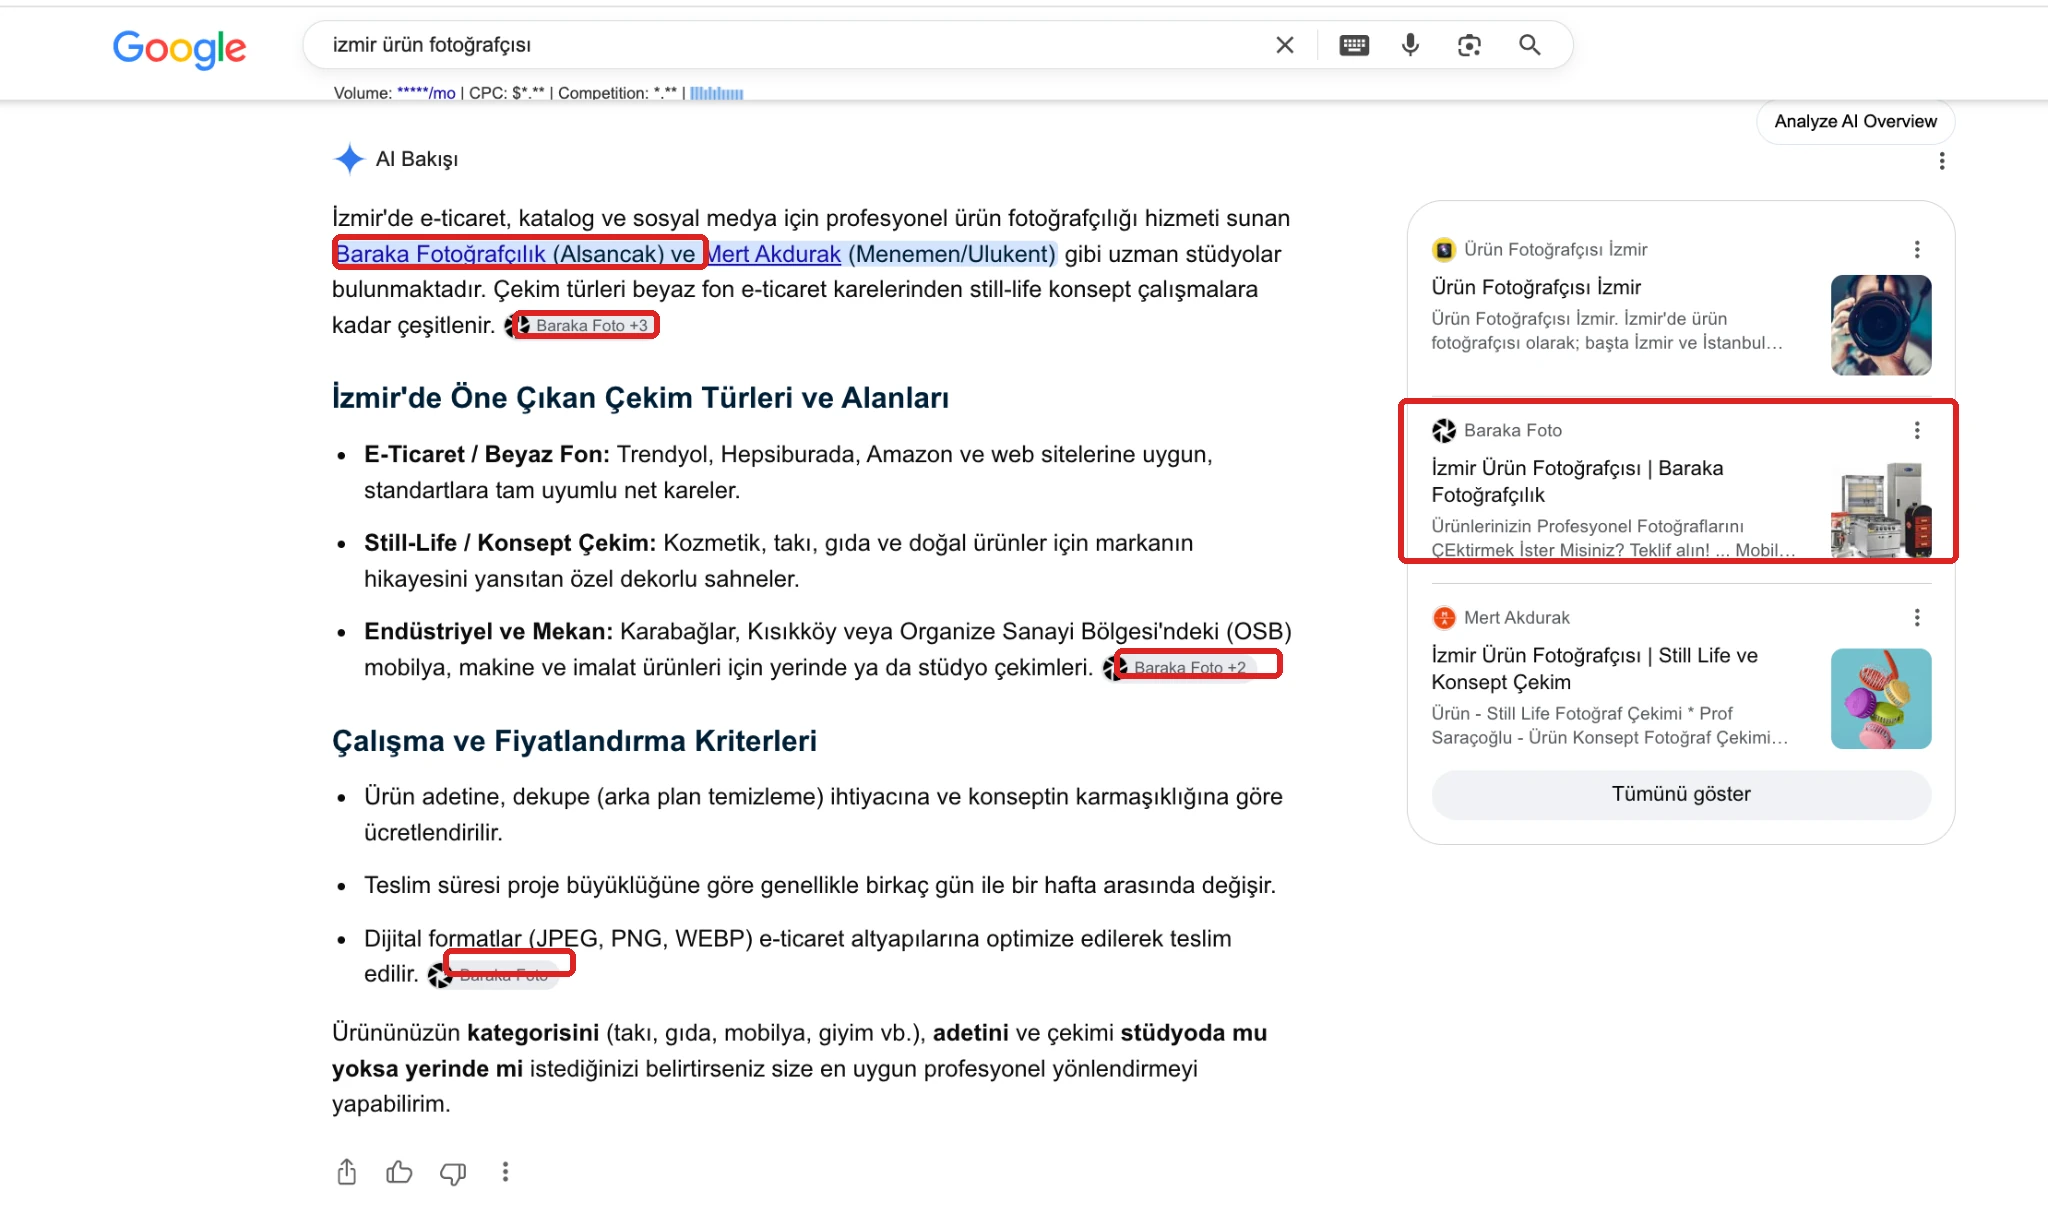Open İzmir Ürün Fotoğrafçısı | Baraka Fotoğrafçılık title

click(x=1577, y=481)
